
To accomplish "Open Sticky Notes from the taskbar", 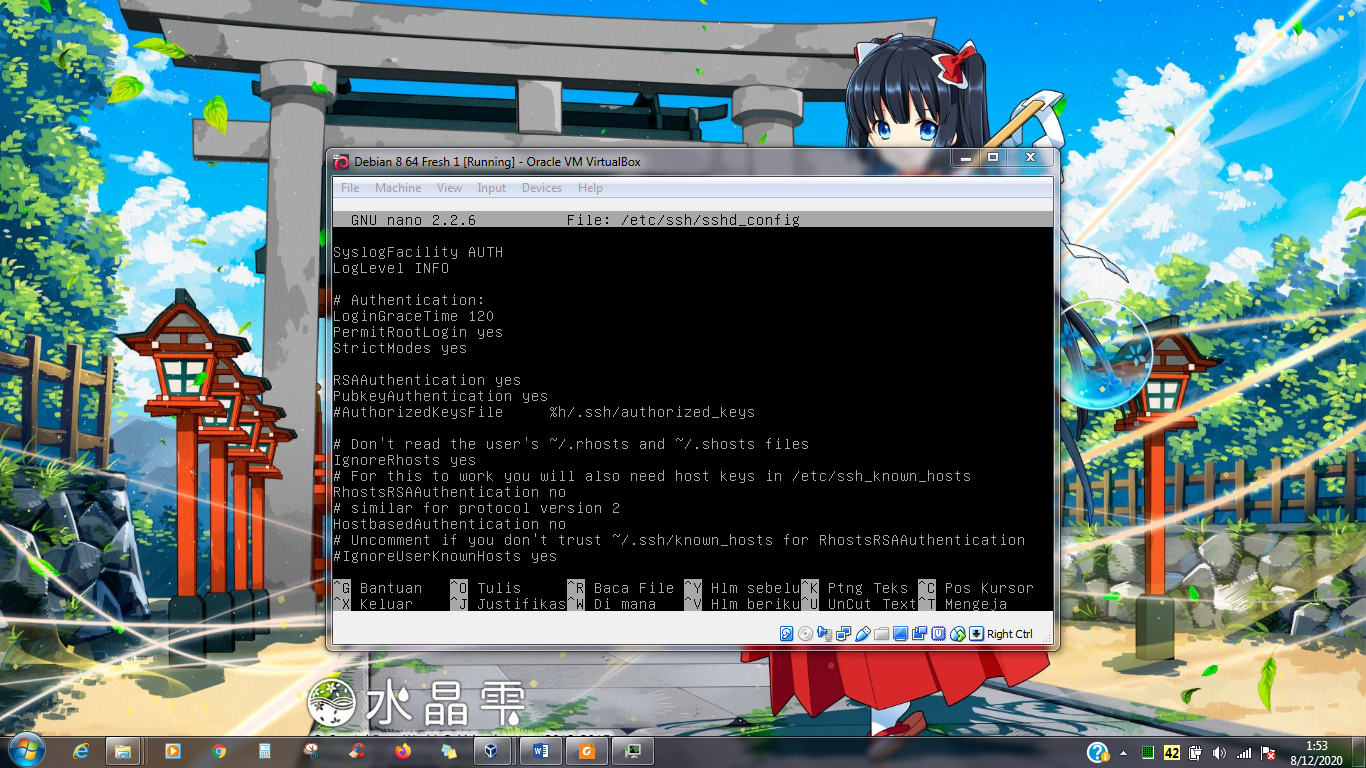I will click(x=449, y=751).
